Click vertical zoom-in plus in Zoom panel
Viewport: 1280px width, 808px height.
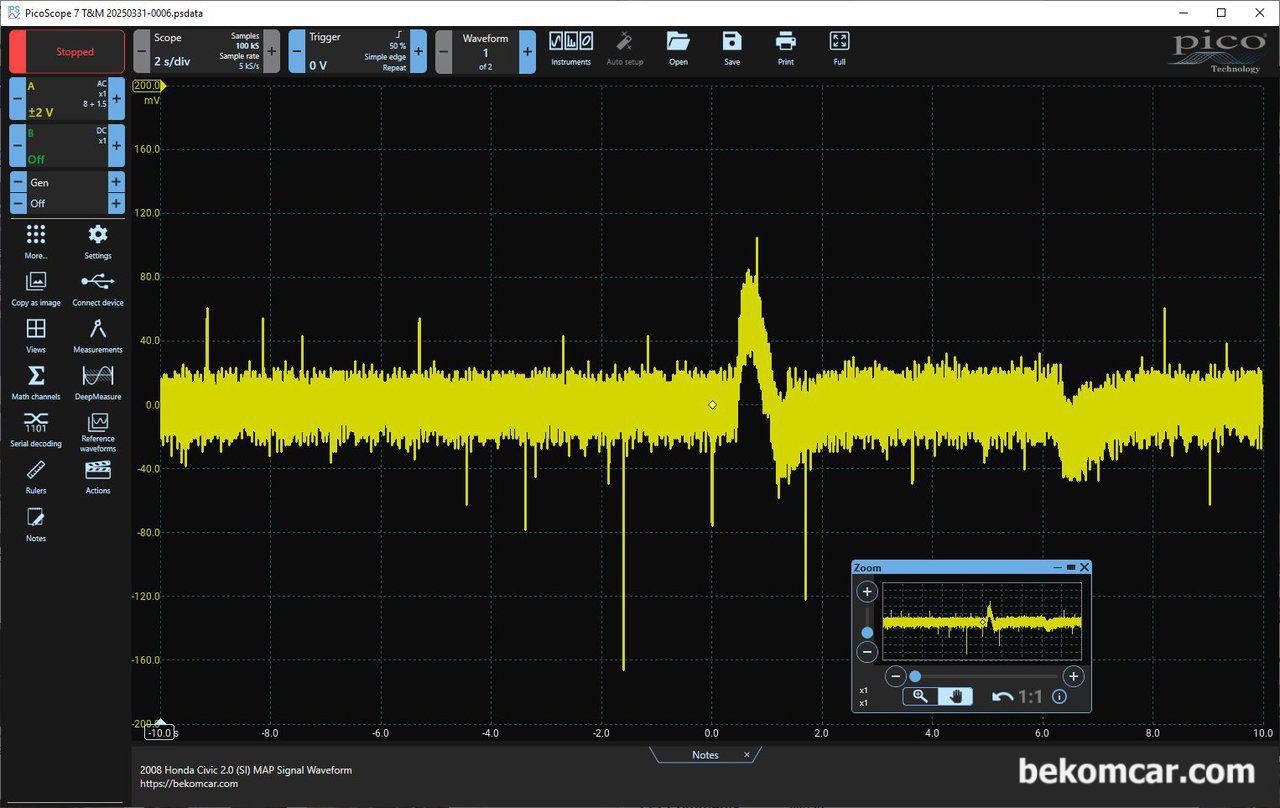coord(867,592)
